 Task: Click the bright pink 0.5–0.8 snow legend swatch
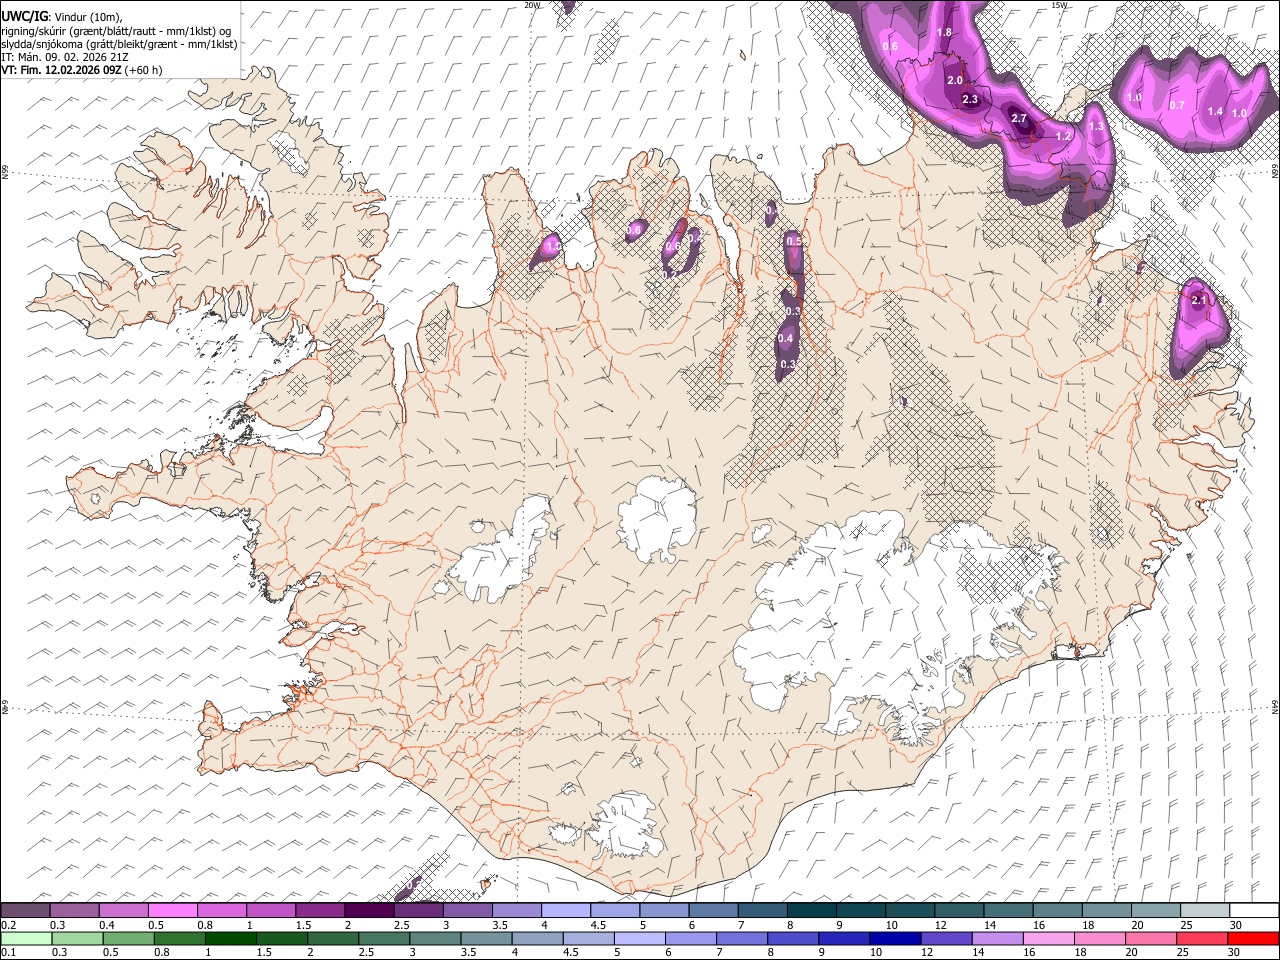pyautogui.click(x=172, y=910)
